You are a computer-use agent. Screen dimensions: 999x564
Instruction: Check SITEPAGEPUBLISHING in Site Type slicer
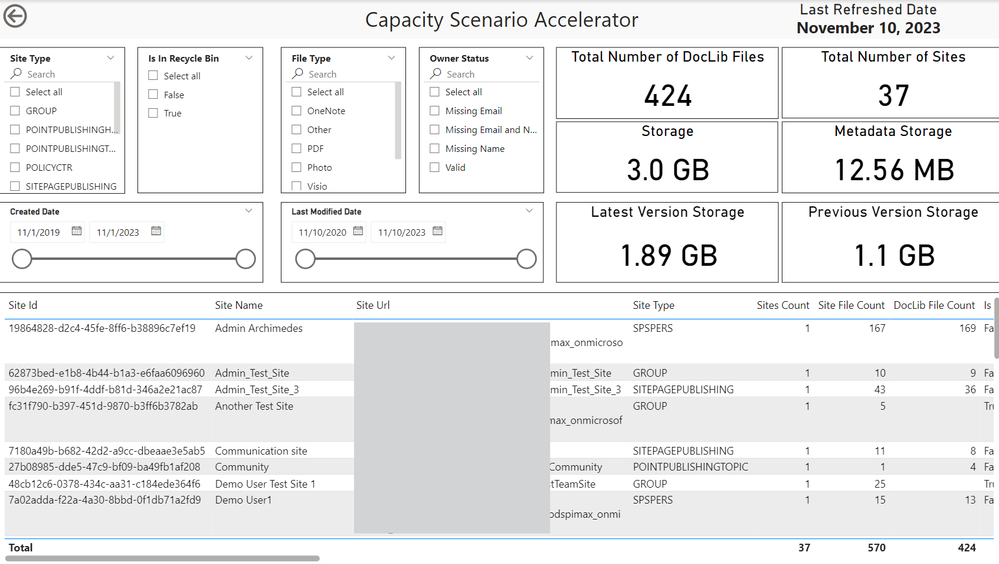(x=15, y=186)
